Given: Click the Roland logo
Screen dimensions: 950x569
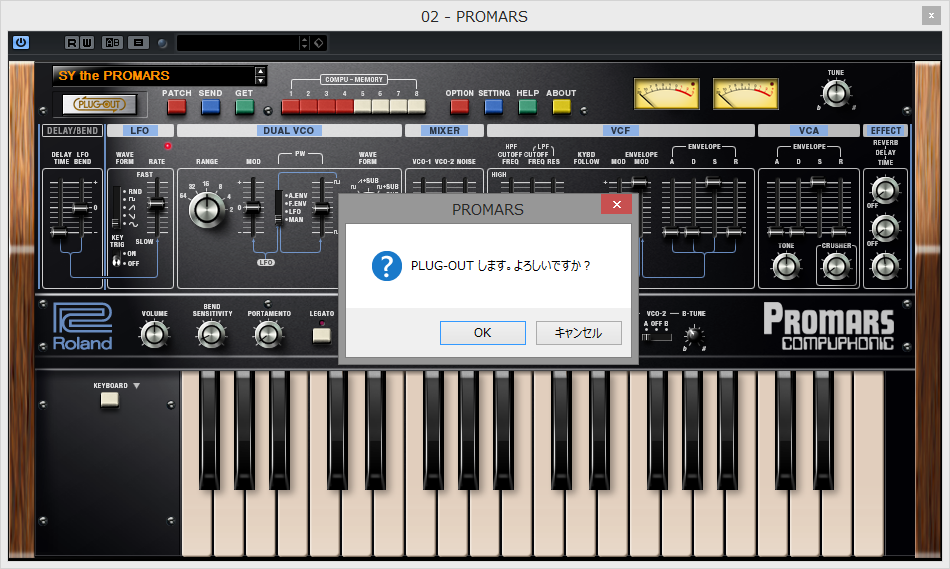Looking at the screenshot, I should point(82,327).
